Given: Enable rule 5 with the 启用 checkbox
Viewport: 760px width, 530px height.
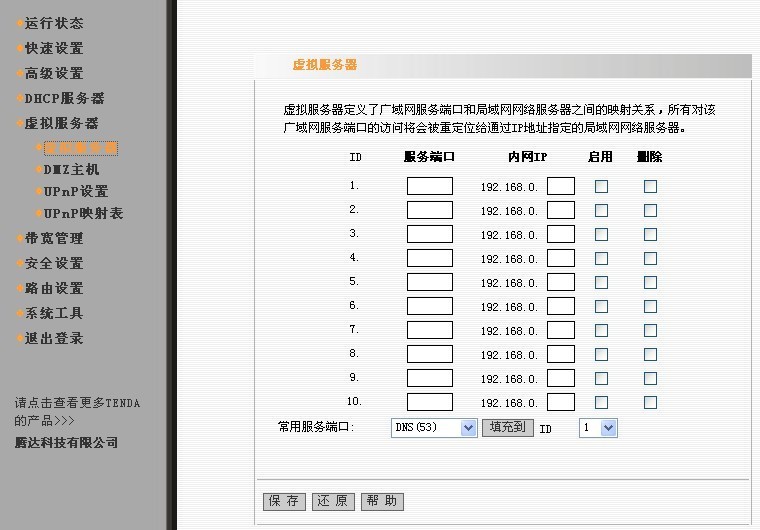Looking at the screenshot, I should coord(602,283).
